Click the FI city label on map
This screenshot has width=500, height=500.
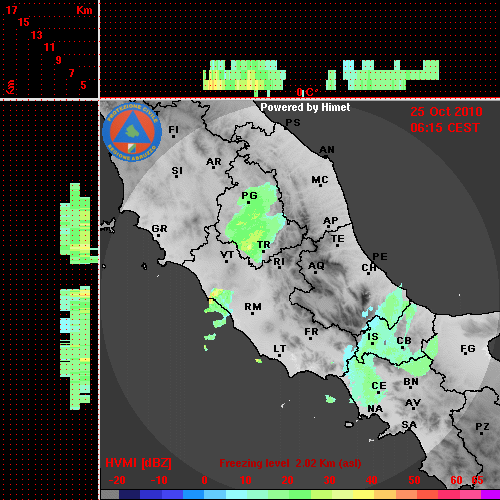[x=173, y=130]
